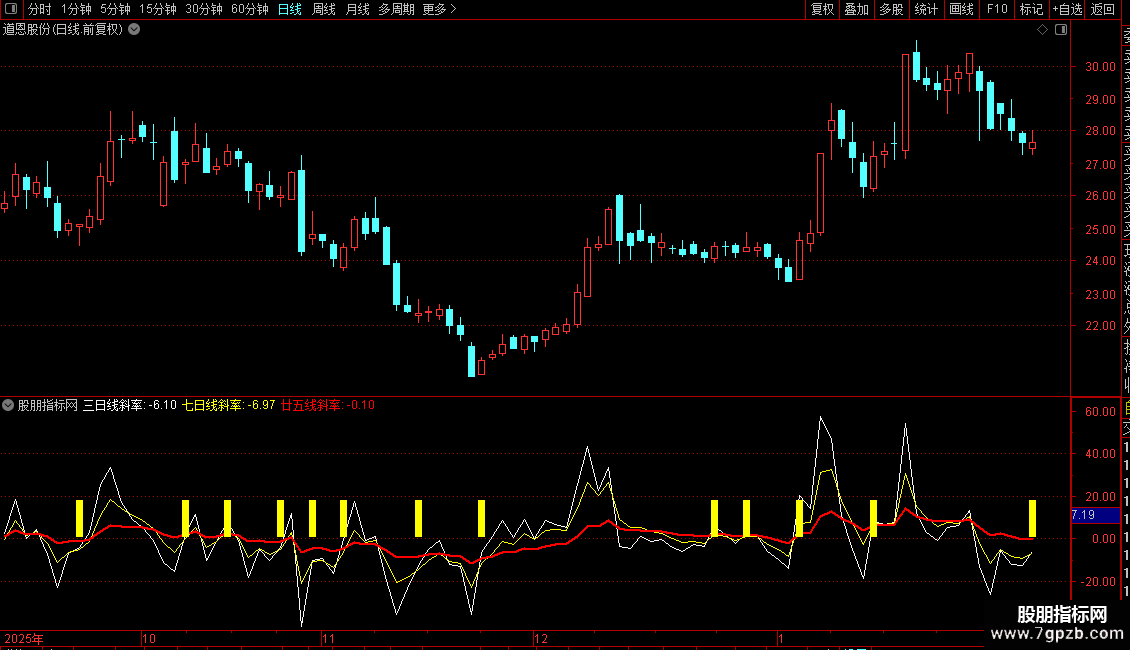Open 多周期 multi-period view

tap(396, 9)
